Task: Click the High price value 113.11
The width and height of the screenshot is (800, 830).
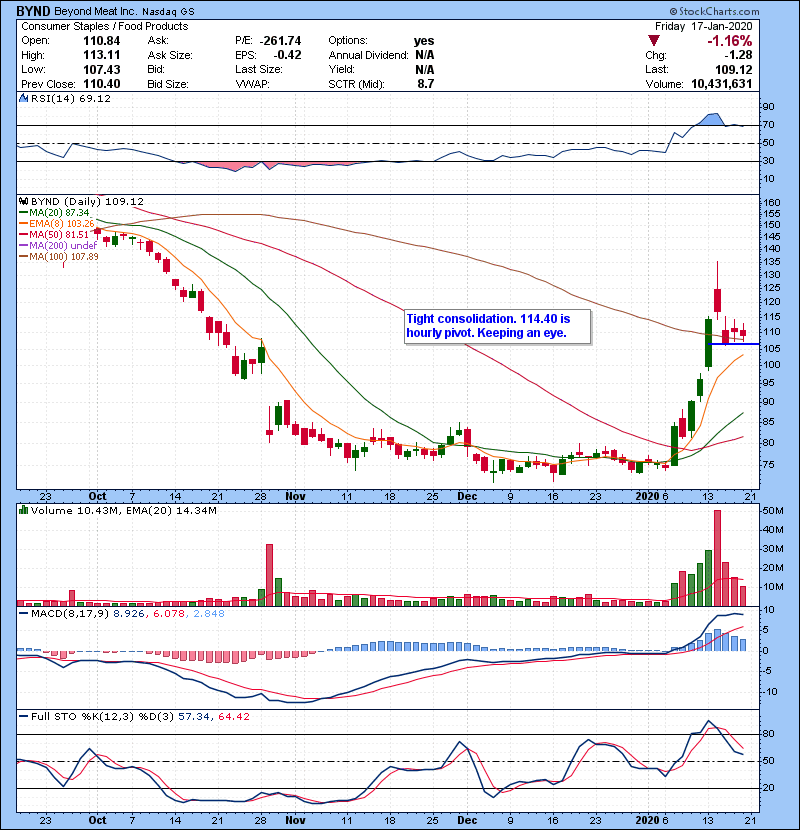Action: point(102,55)
